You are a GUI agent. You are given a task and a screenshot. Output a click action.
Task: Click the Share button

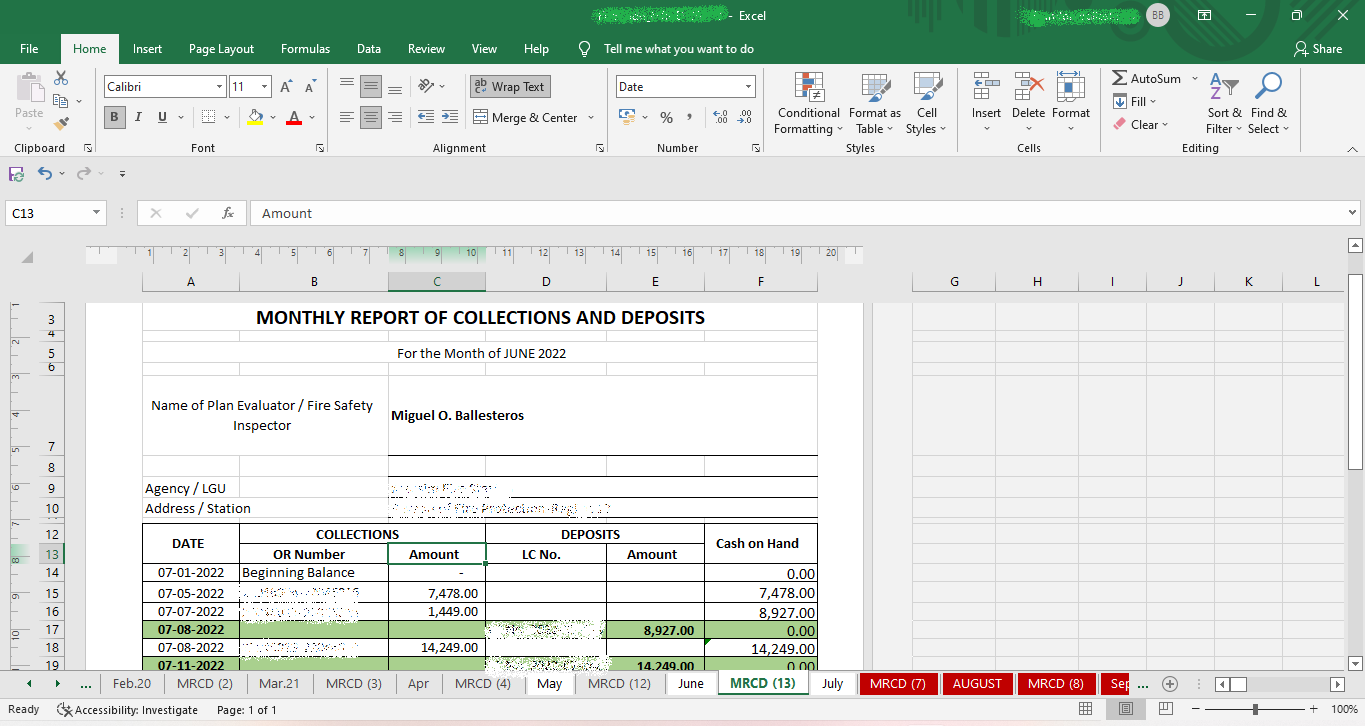coord(1317,49)
